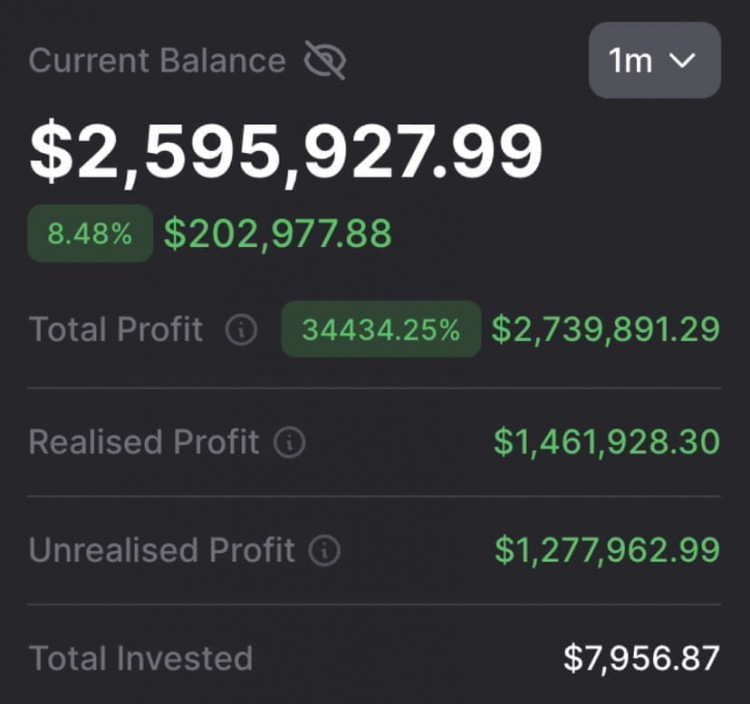The image size is (750, 704).
Task: Click the 34434.25% profit badge
Action: coord(381,329)
